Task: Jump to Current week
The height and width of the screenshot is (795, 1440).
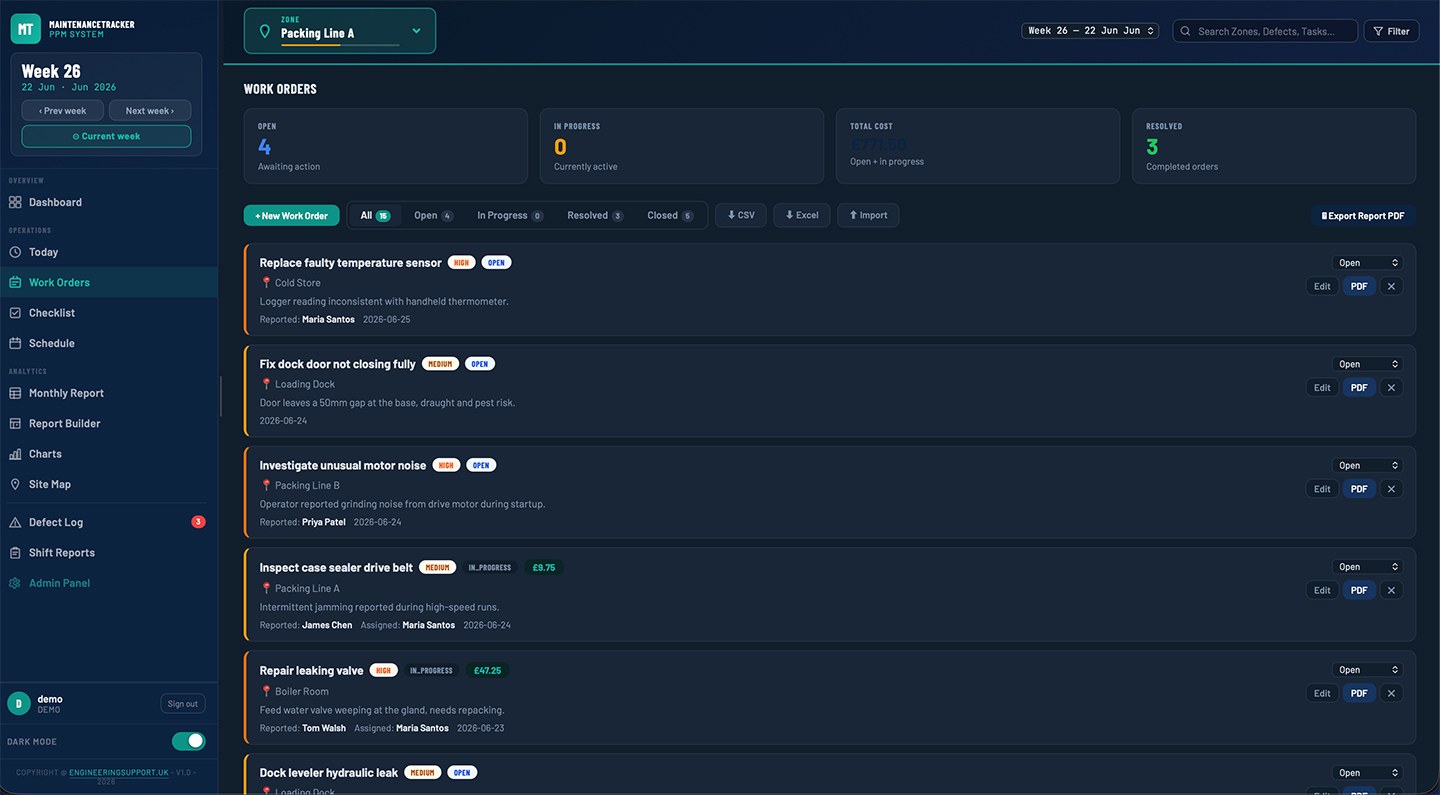Action: [x=106, y=136]
